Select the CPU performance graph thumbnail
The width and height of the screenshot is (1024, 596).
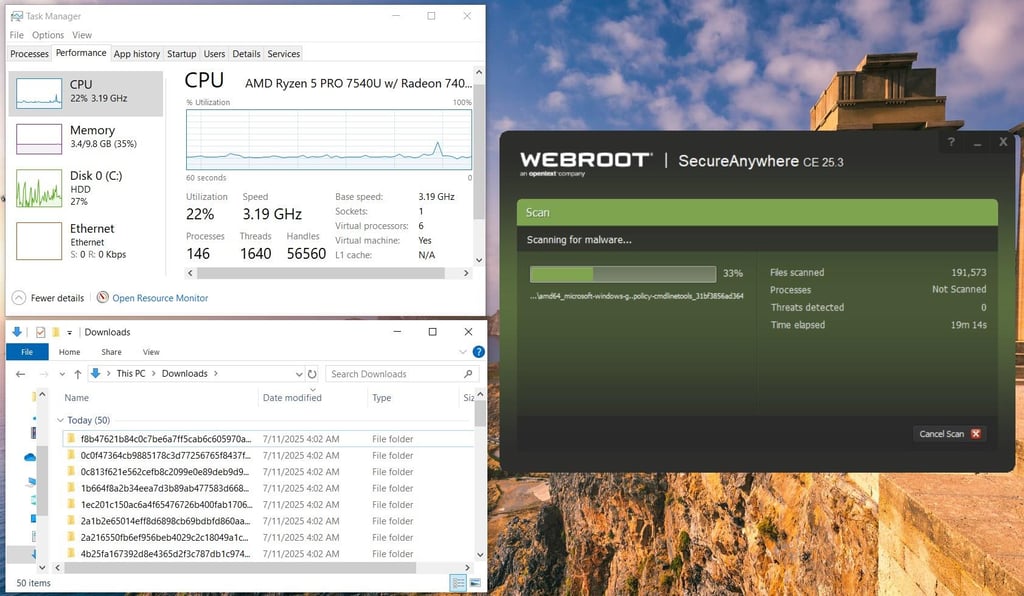(x=39, y=93)
